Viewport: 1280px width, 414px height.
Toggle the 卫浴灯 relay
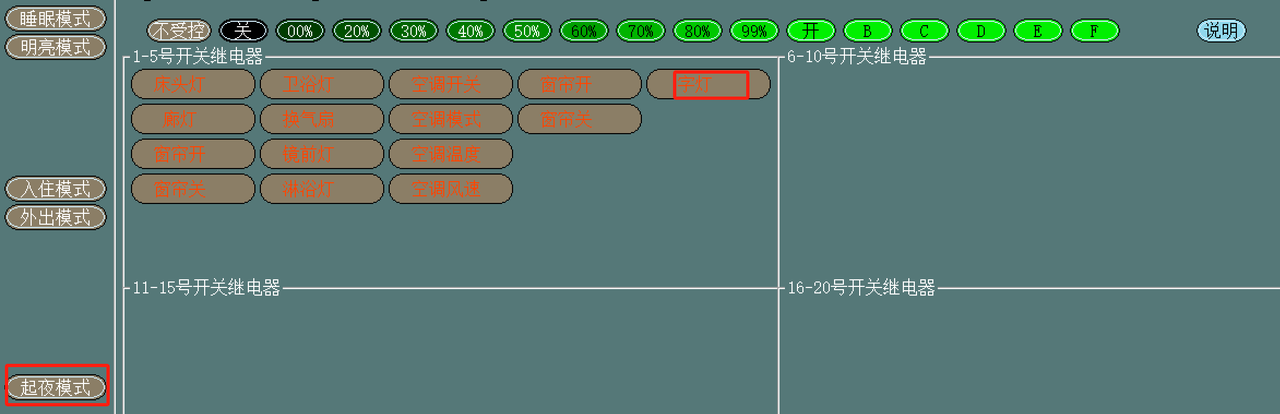(x=322, y=85)
